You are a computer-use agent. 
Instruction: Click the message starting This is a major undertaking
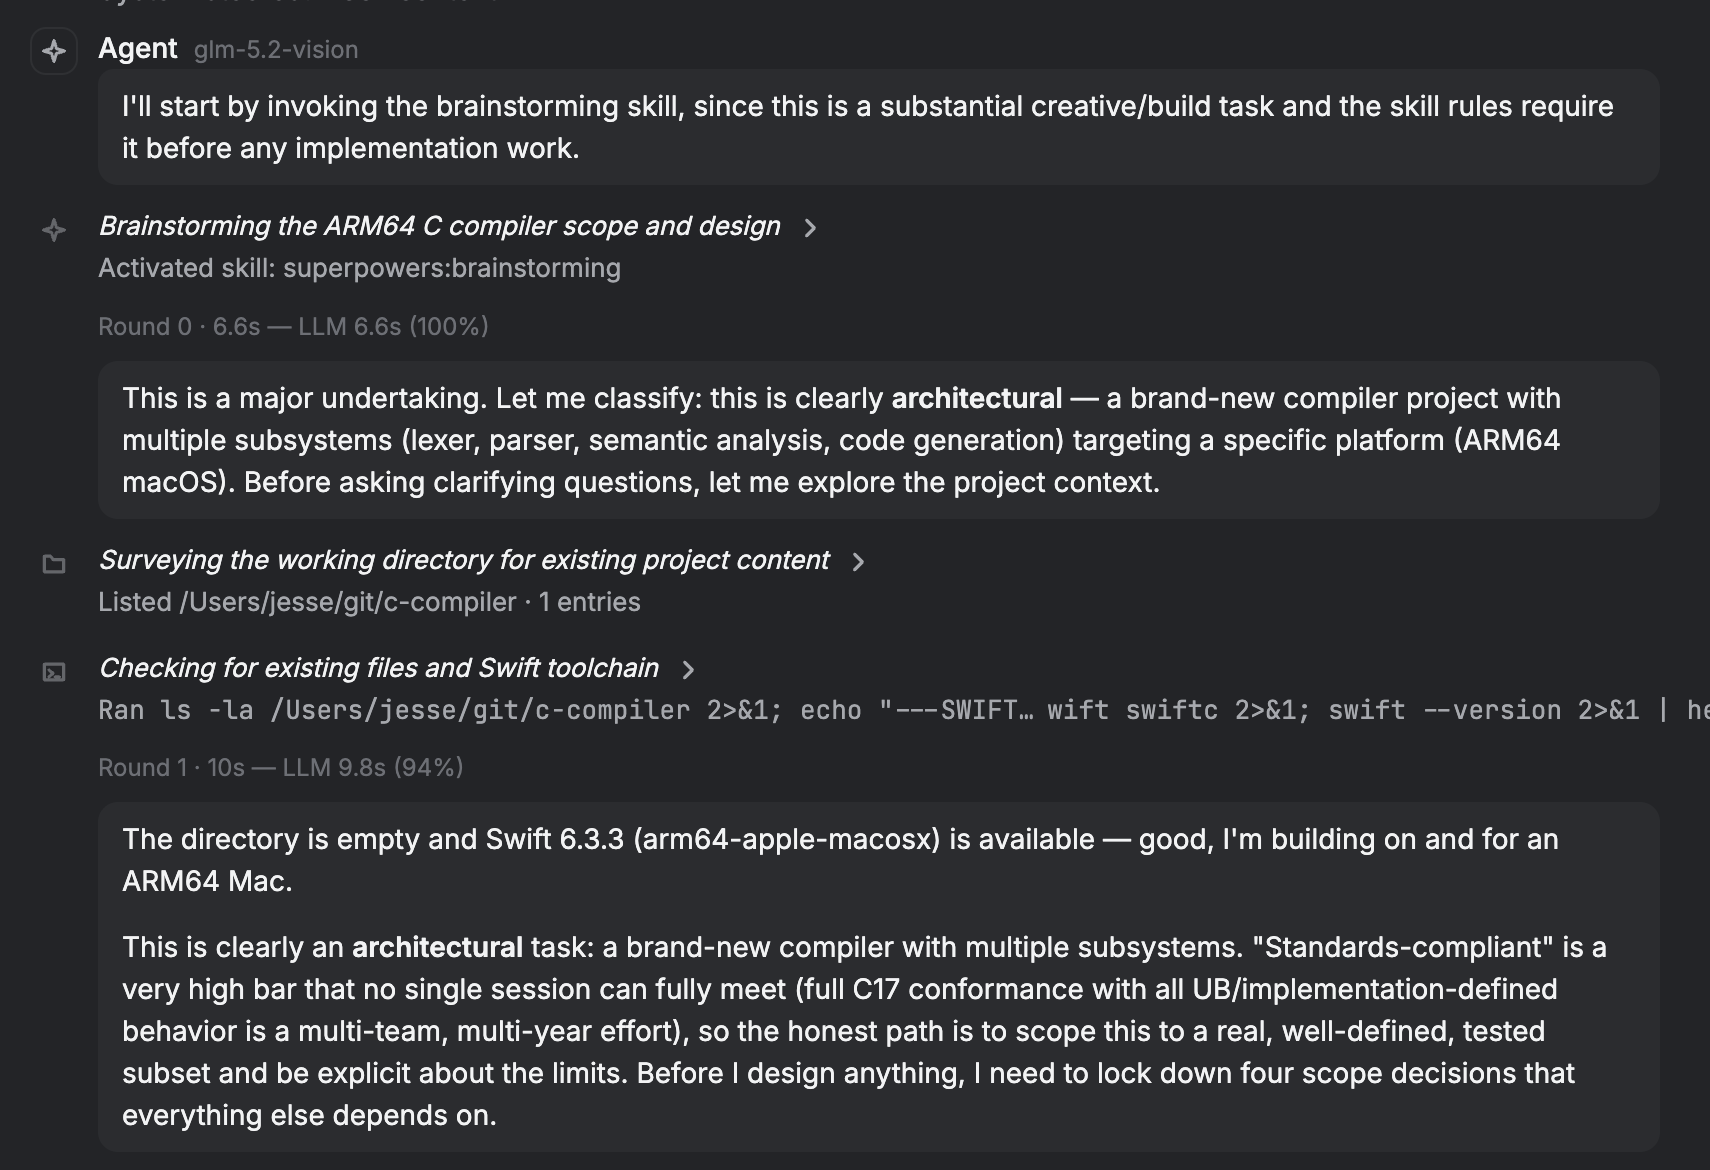tap(879, 440)
